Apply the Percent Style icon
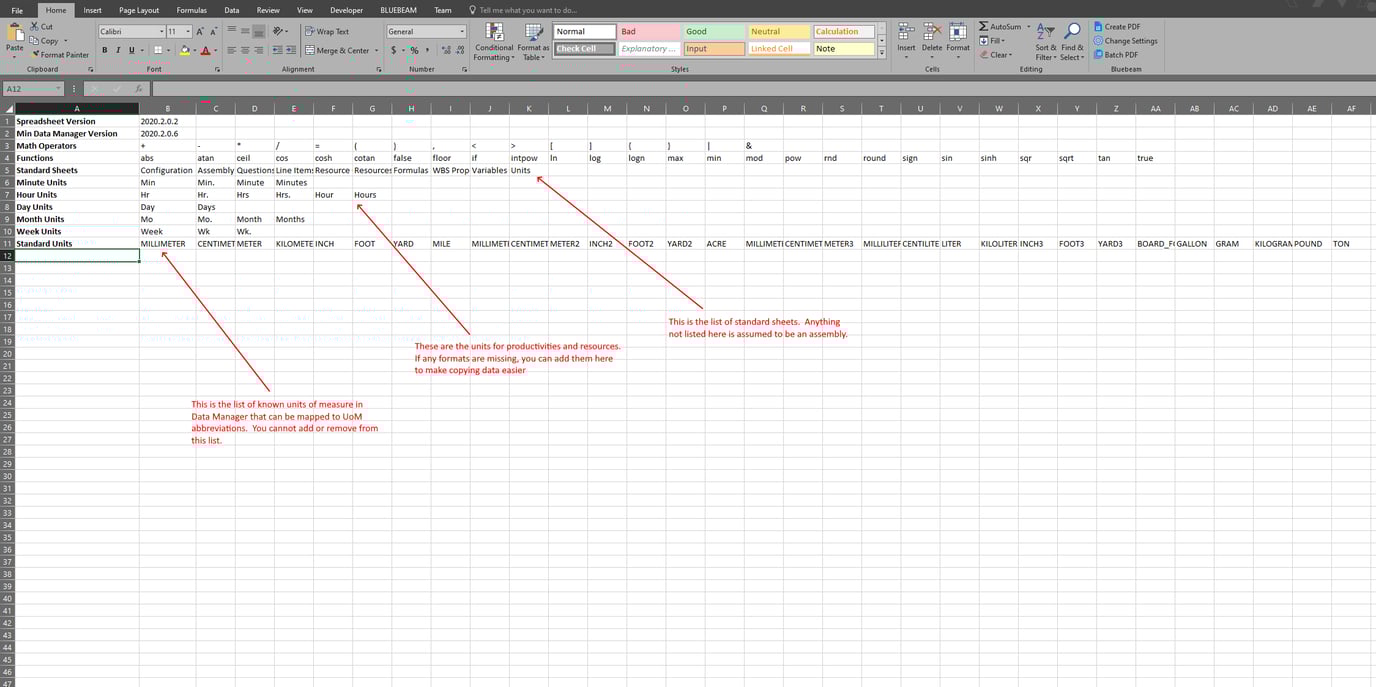Viewport: 1376px width, 687px height. (x=415, y=49)
